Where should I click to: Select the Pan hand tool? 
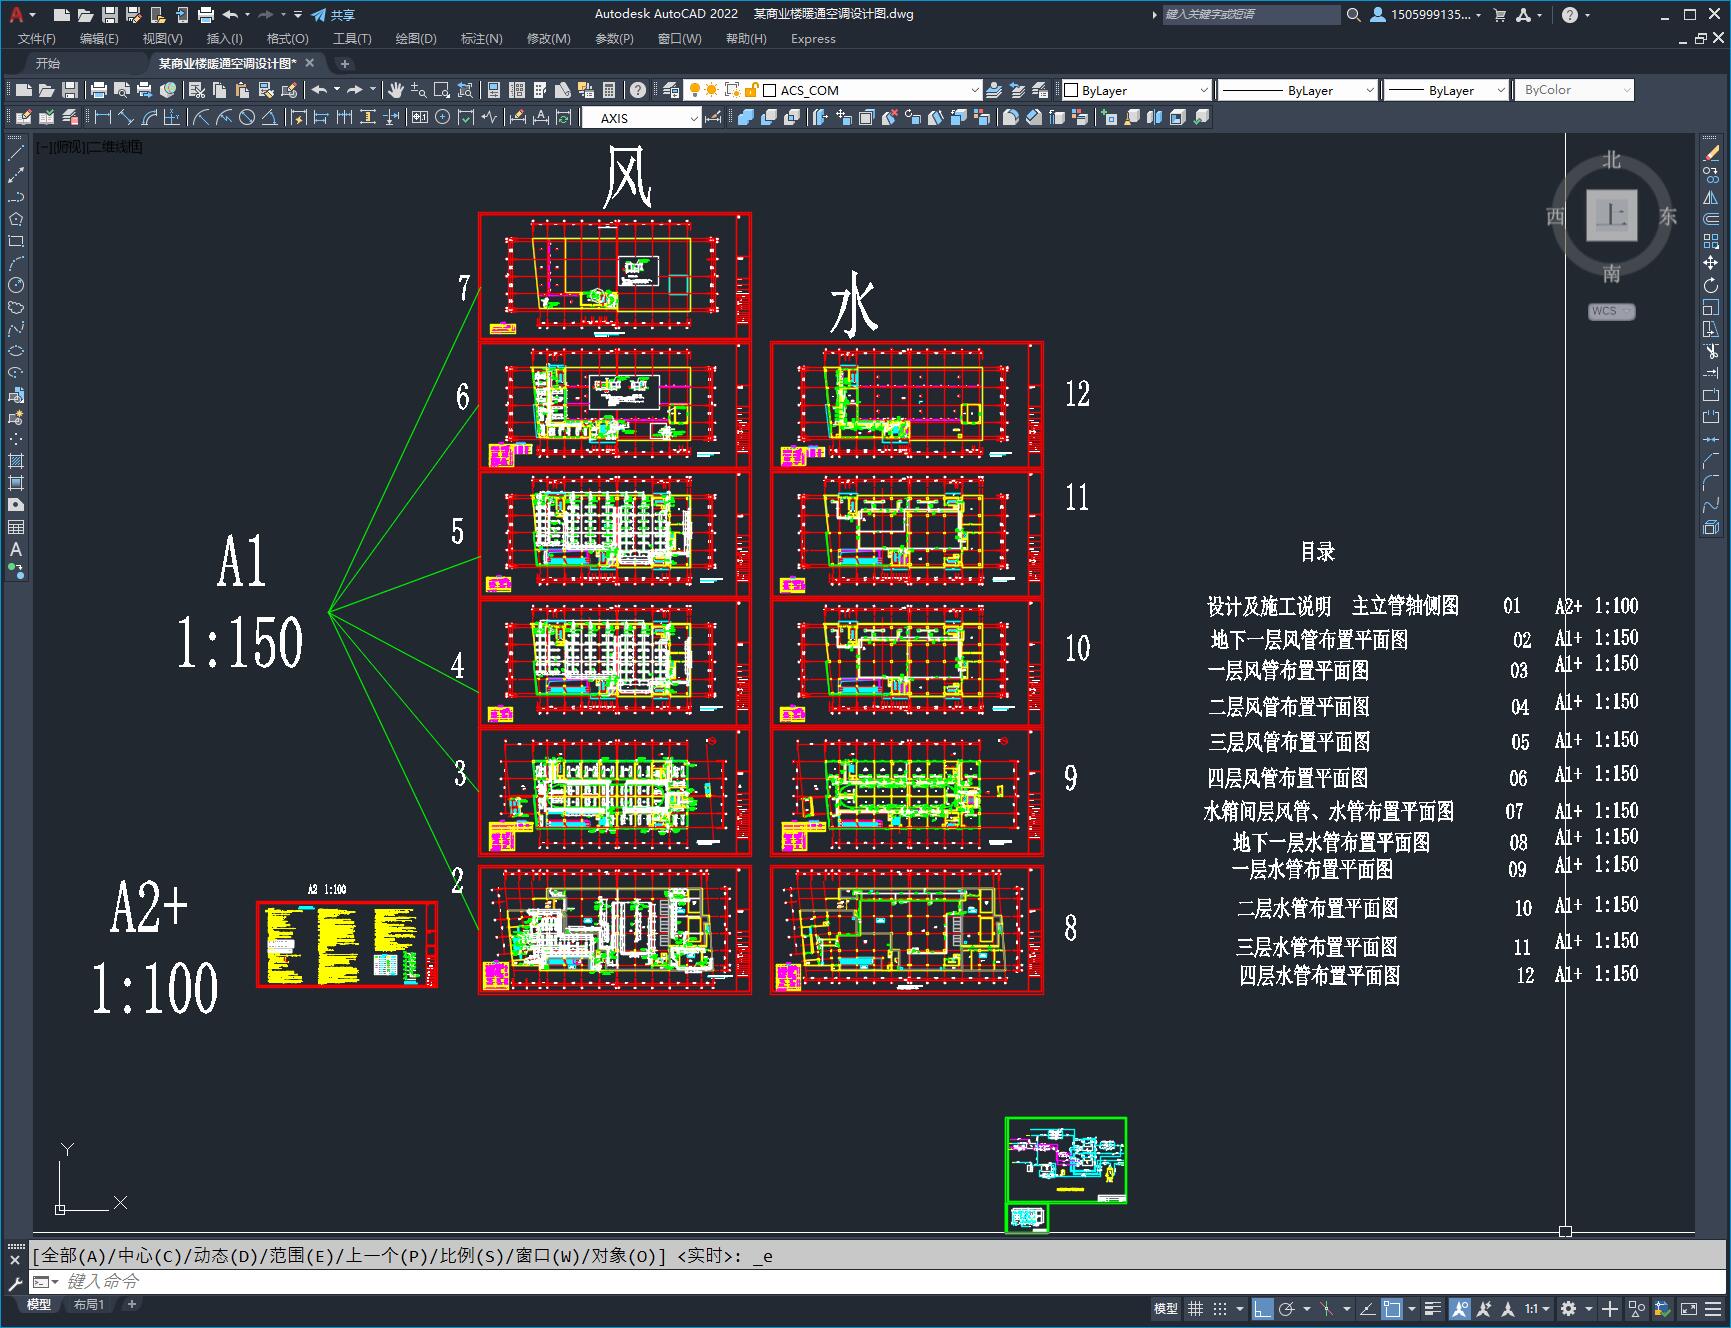click(396, 90)
